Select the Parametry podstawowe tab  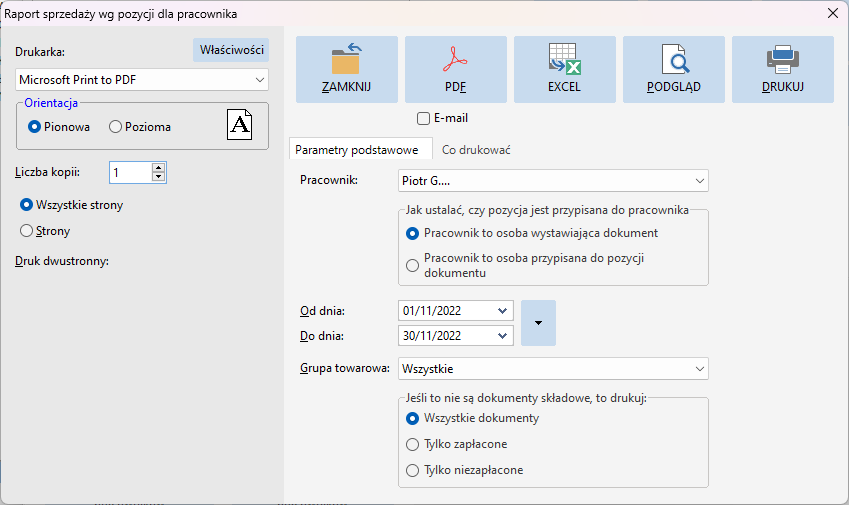(x=357, y=150)
